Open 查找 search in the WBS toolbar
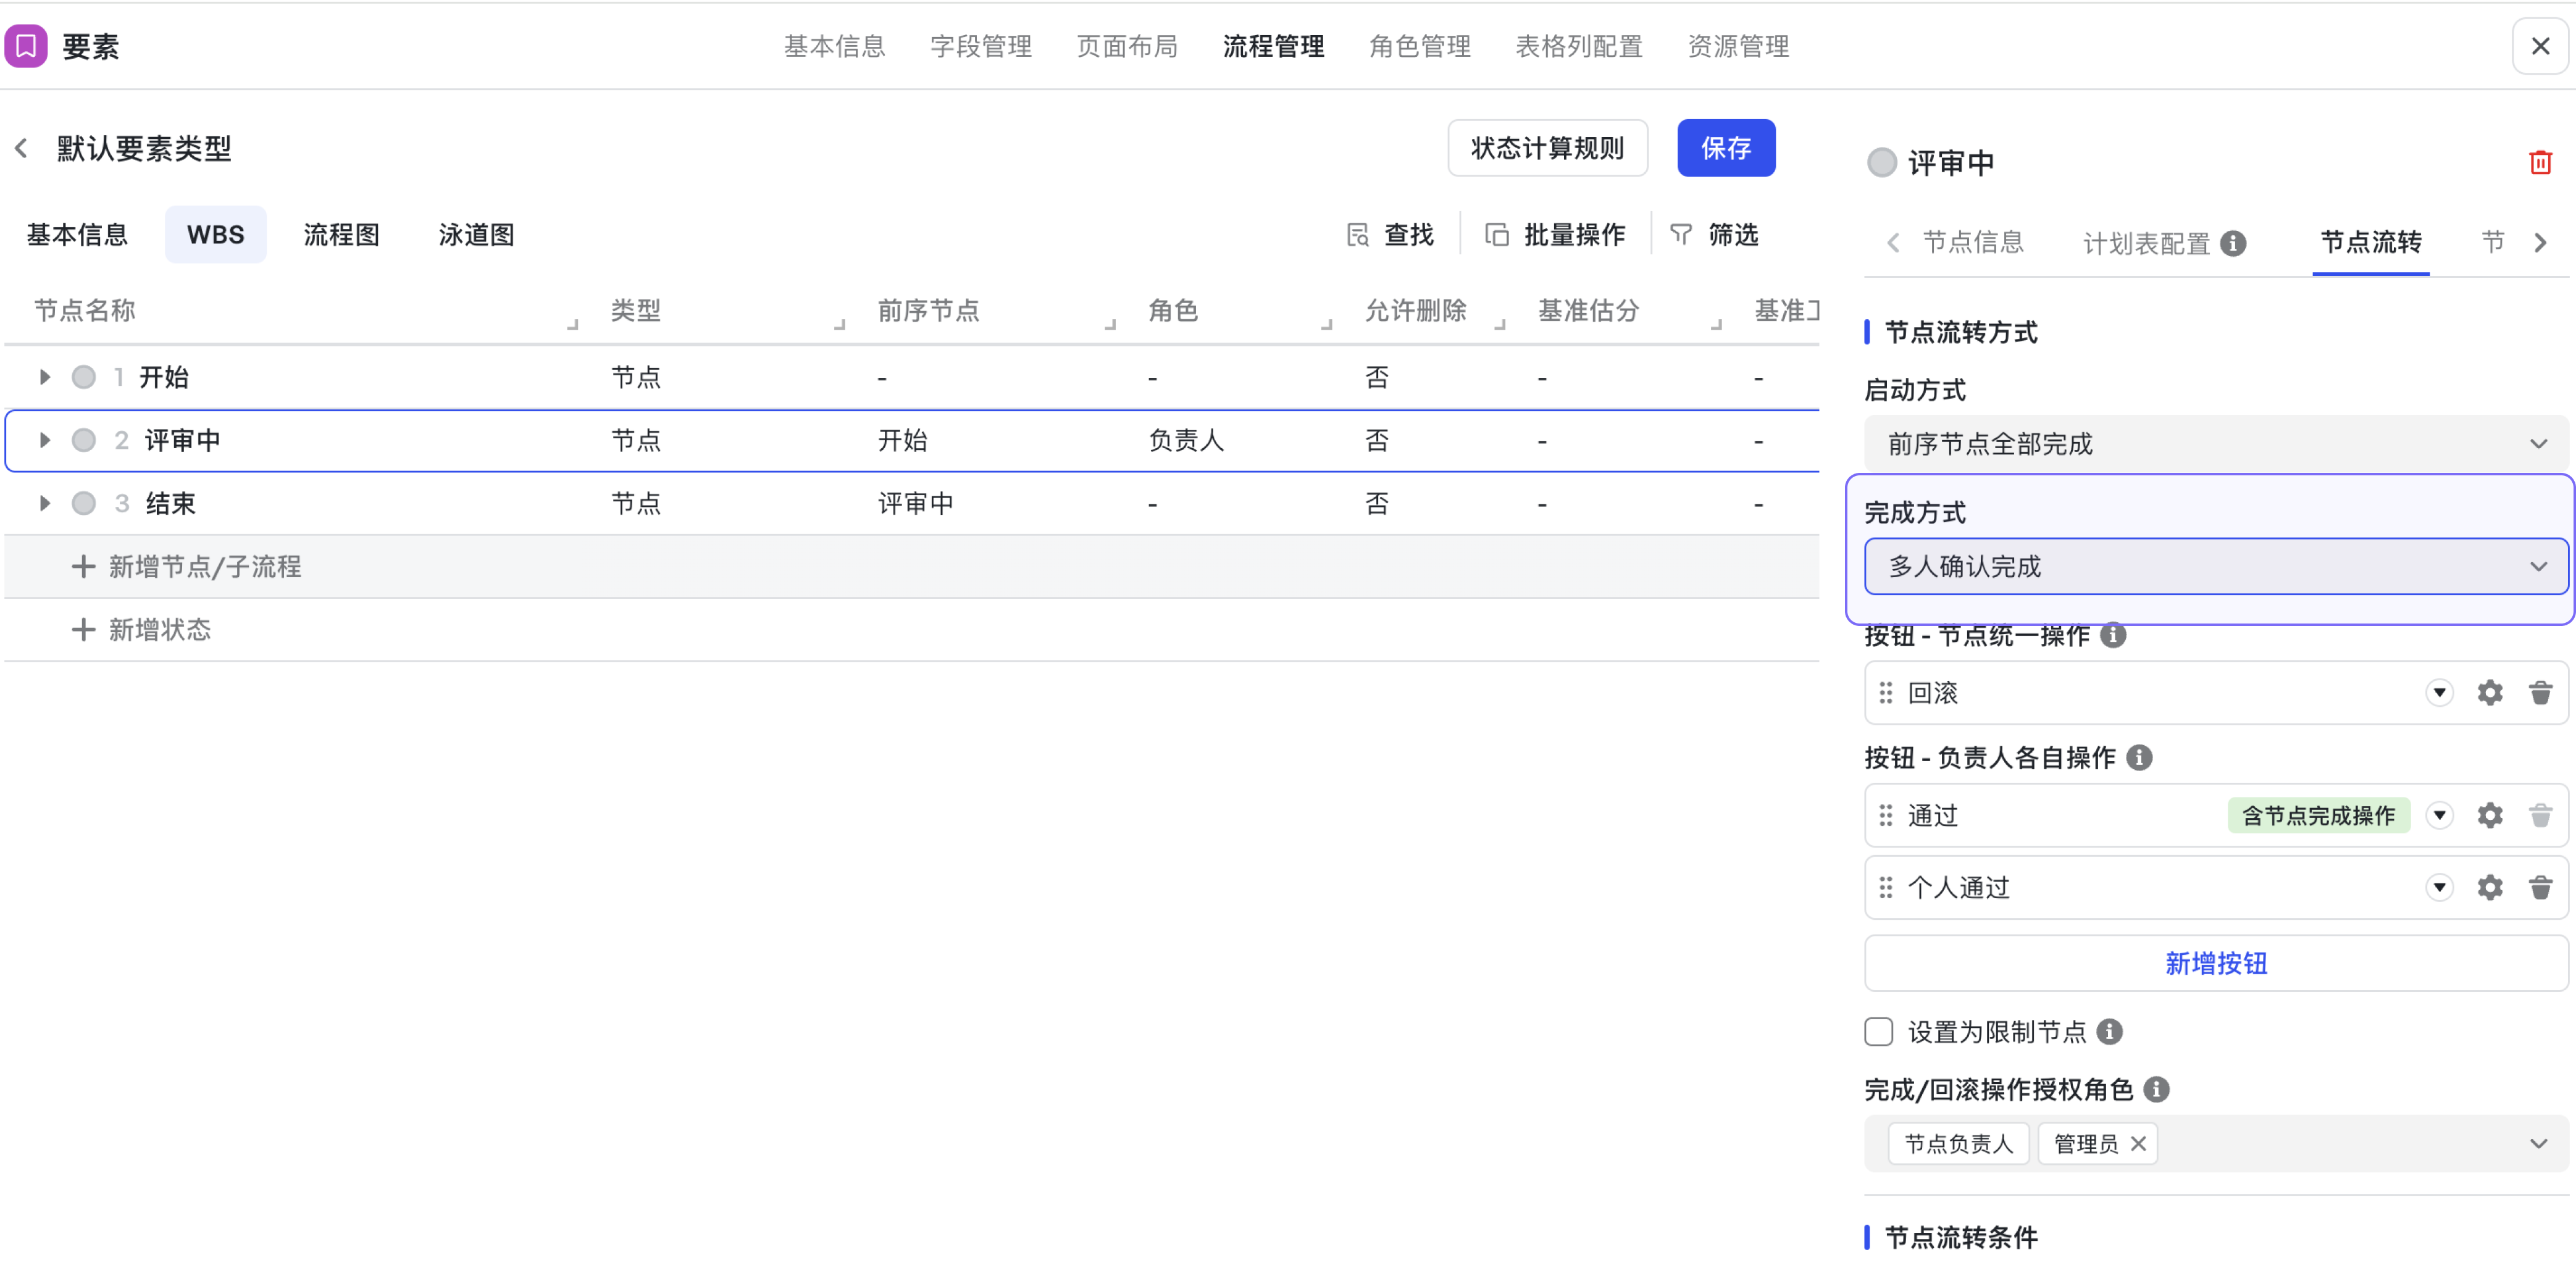This screenshot has width=2576, height=1268. click(x=1390, y=235)
